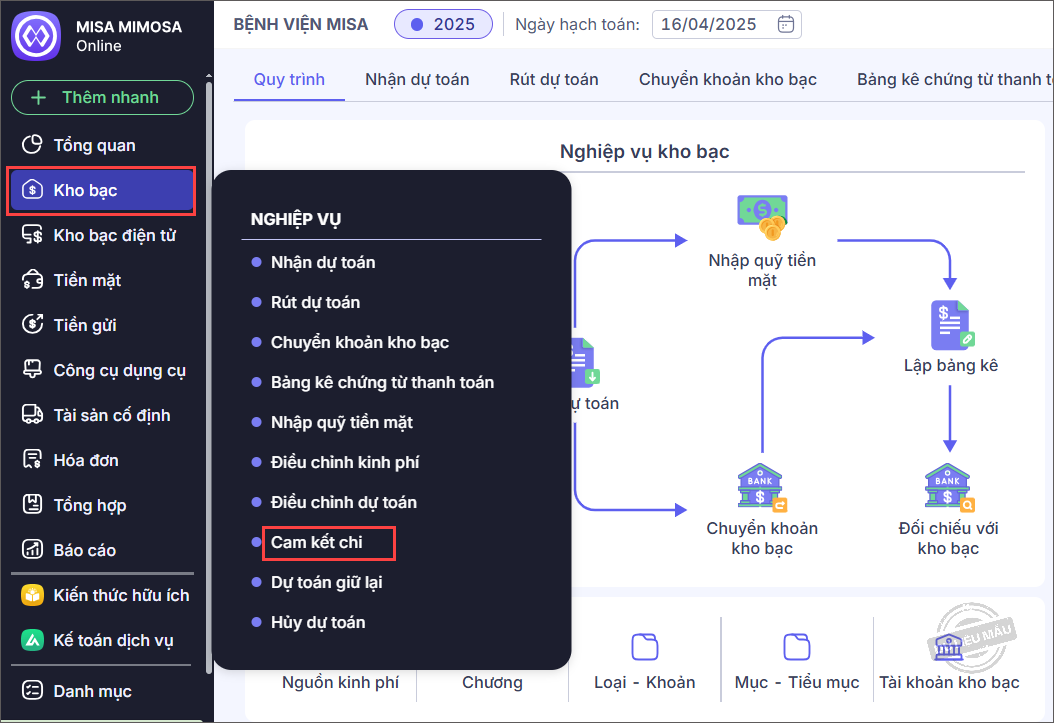Click the Kiến thức hữu ích yellow icon
The image size is (1054, 723).
pyautogui.click(x=32, y=595)
